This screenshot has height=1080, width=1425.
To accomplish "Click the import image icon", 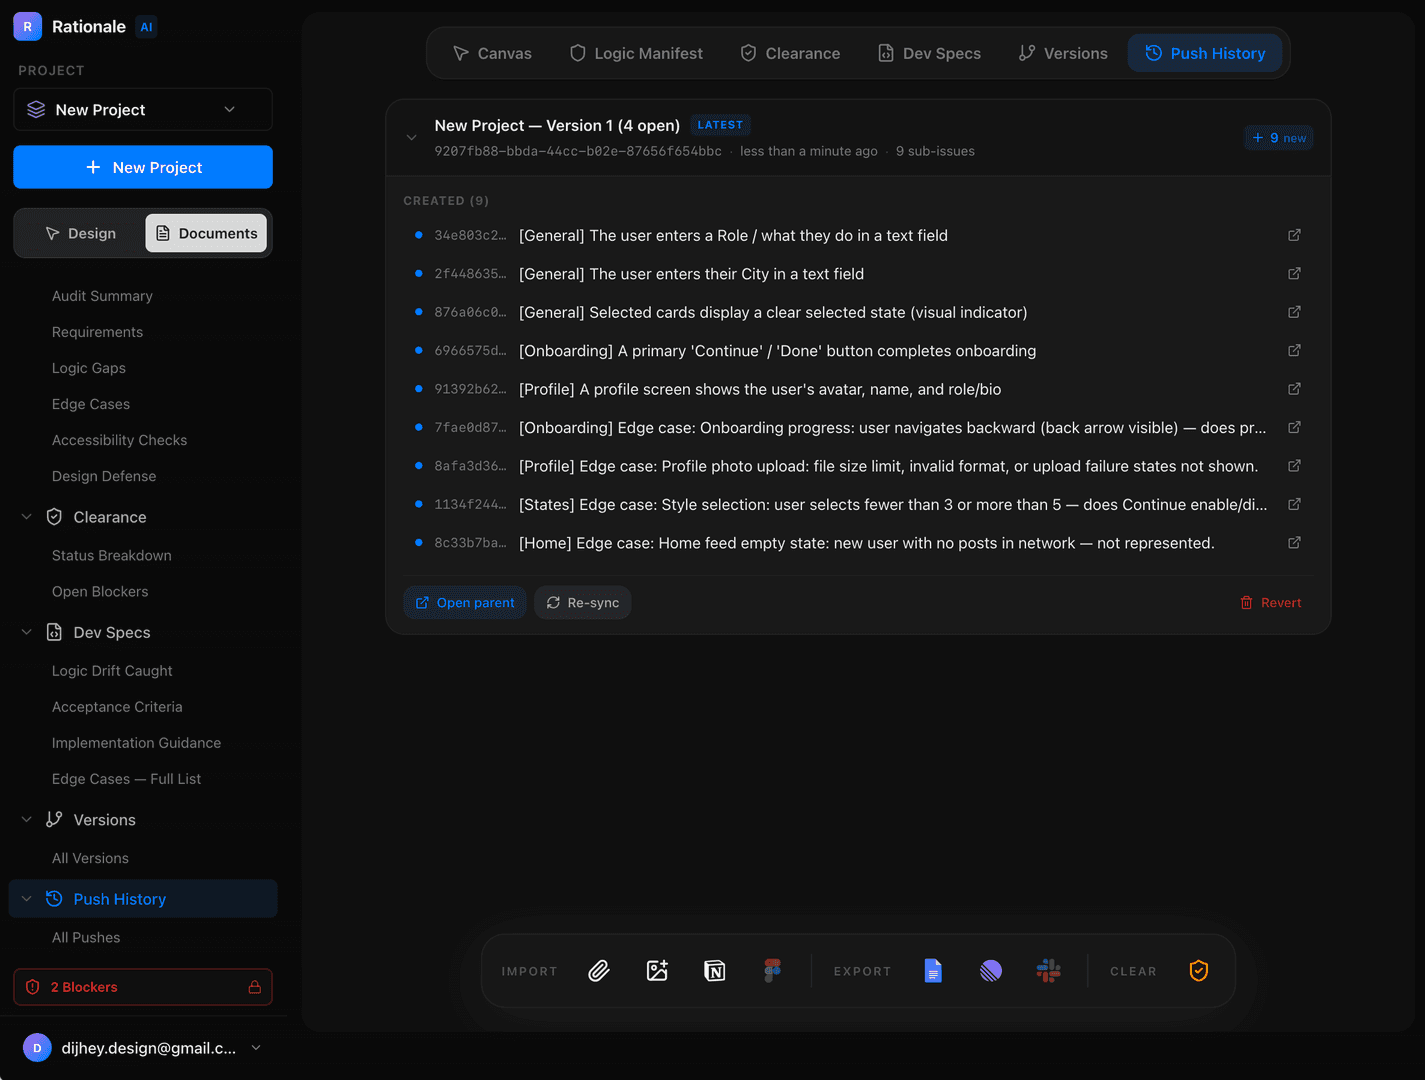I will (x=657, y=971).
